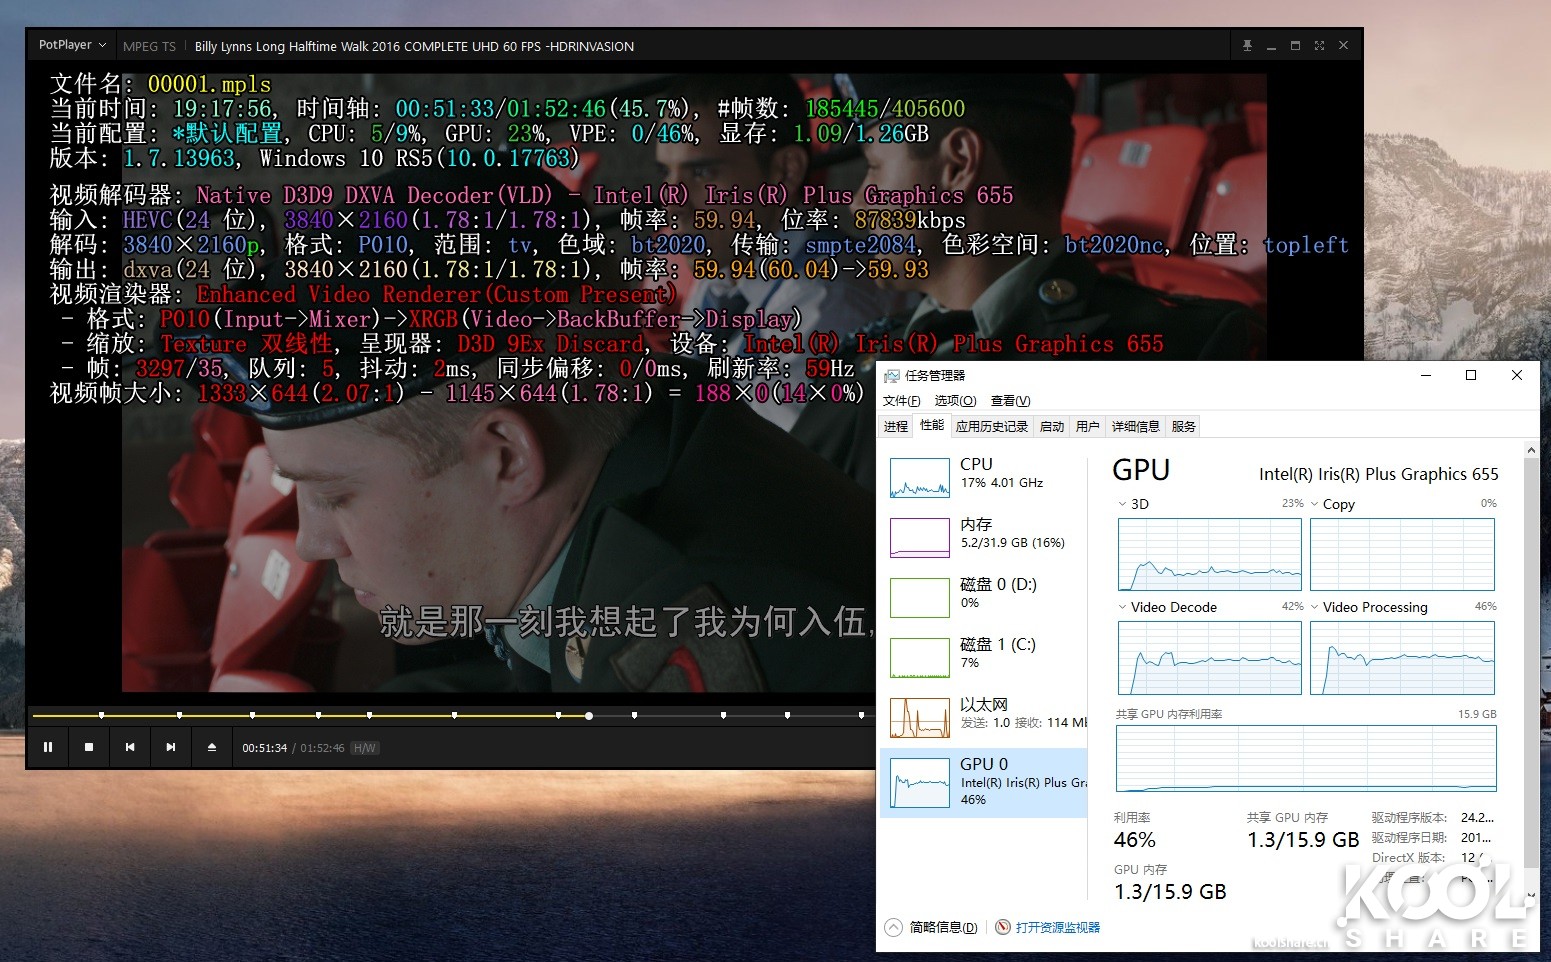Click the eject/open media icon
Image resolution: width=1551 pixels, height=962 pixels.
click(211, 747)
